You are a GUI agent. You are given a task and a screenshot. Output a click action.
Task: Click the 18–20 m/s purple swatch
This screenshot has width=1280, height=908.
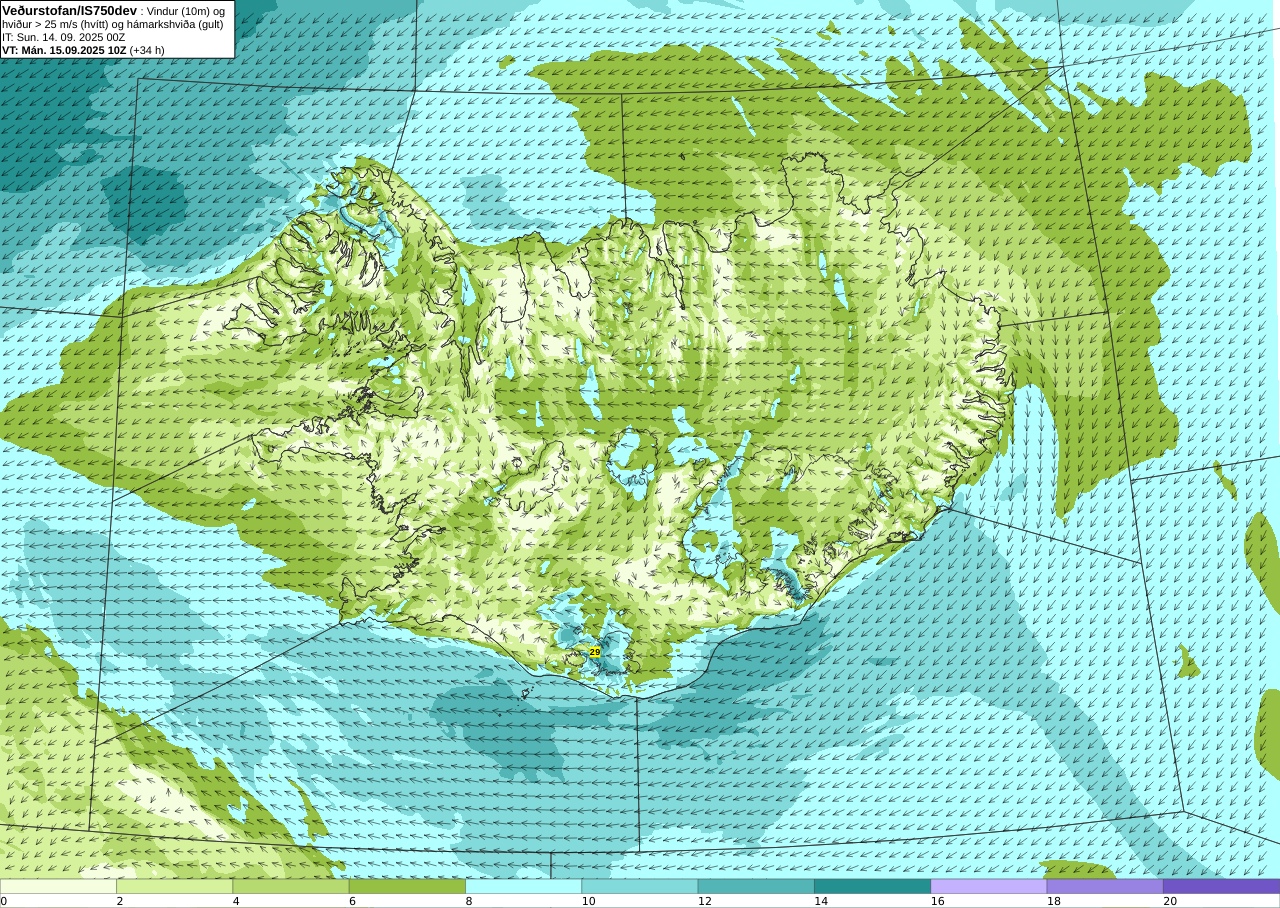coord(1105,886)
